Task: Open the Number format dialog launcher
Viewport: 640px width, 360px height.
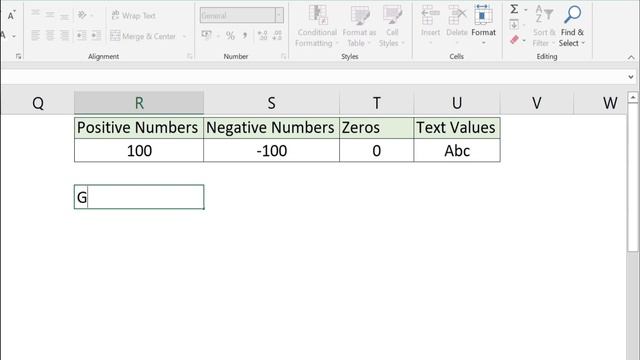Action: tap(283, 56)
